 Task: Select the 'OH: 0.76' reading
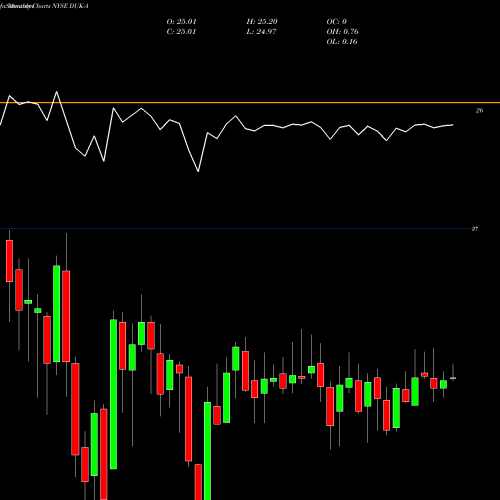(x=342, y=32)
